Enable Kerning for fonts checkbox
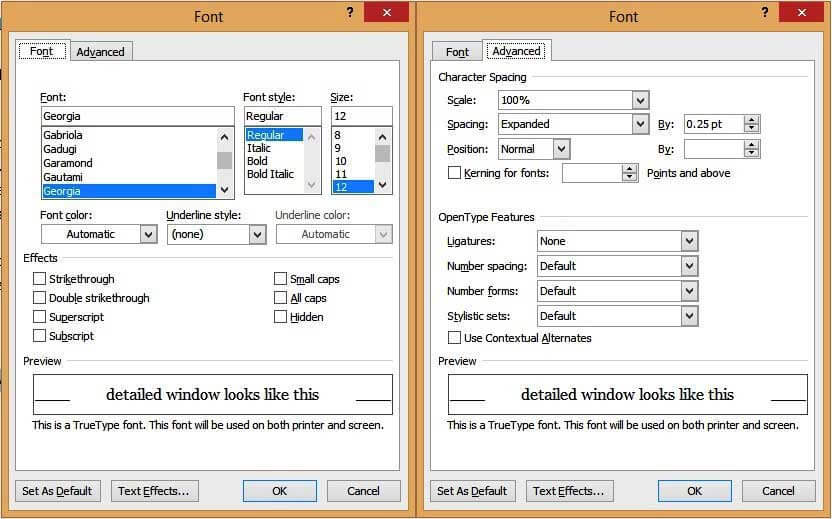This screenshot has height=519, width=832. [454, 173]
